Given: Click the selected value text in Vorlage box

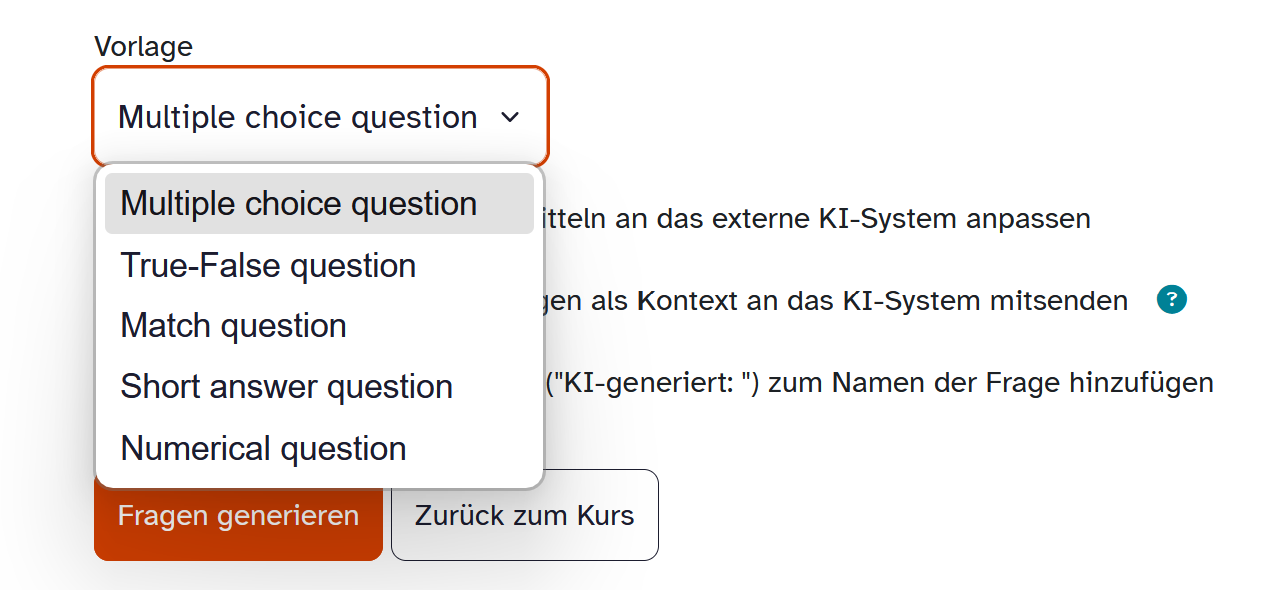Looking at the screenshot, I should (297, 118).
